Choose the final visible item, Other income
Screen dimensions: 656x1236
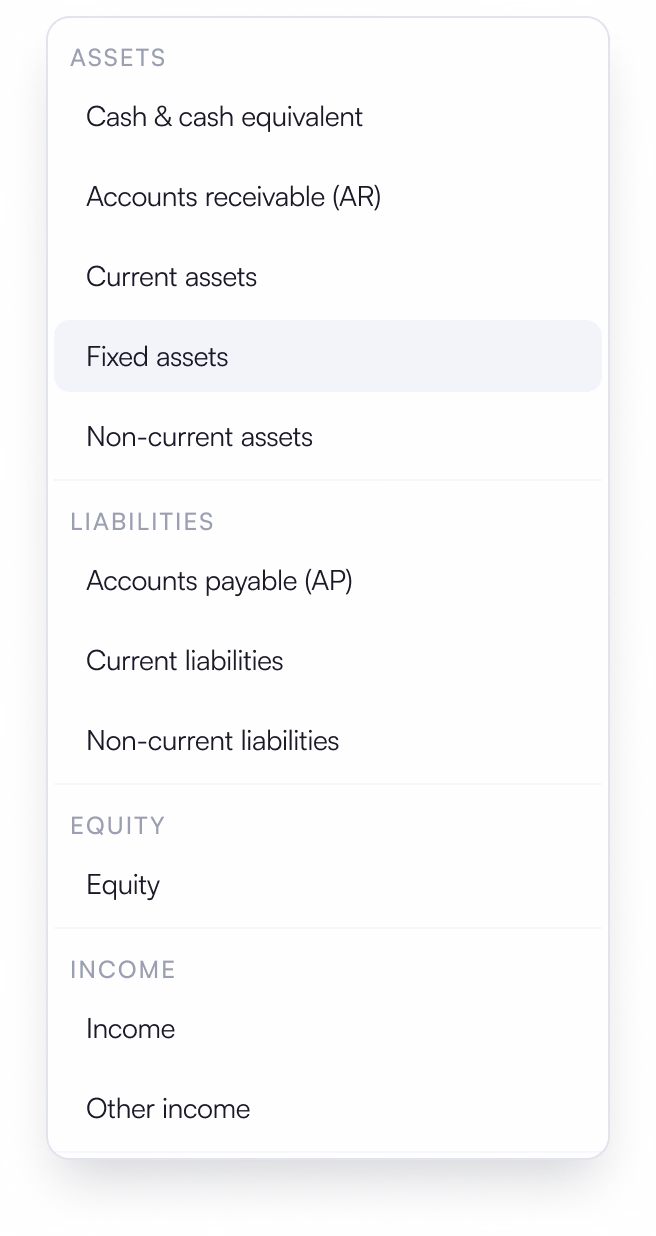click(x=328, y=1109)
